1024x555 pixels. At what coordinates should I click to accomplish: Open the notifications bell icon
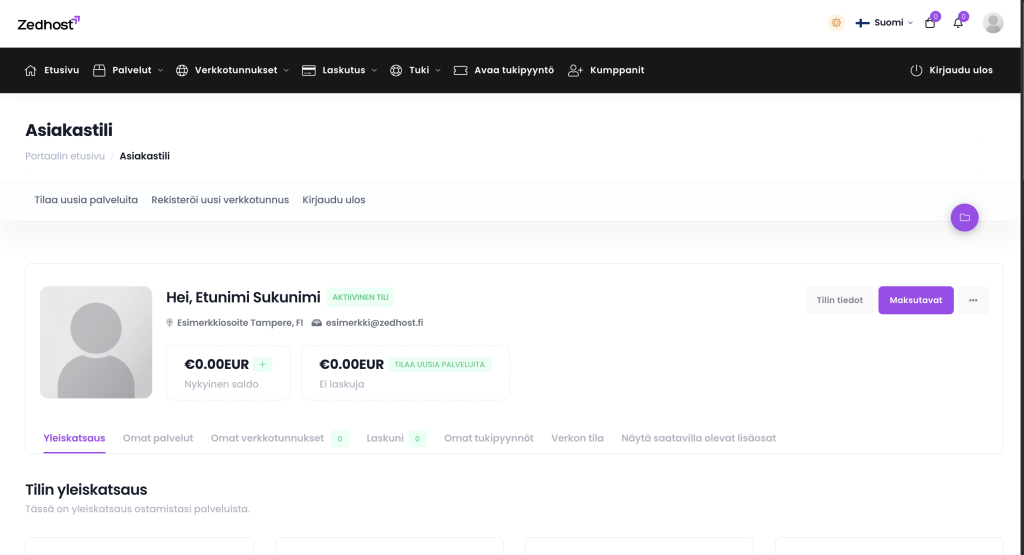pos(958,23)
